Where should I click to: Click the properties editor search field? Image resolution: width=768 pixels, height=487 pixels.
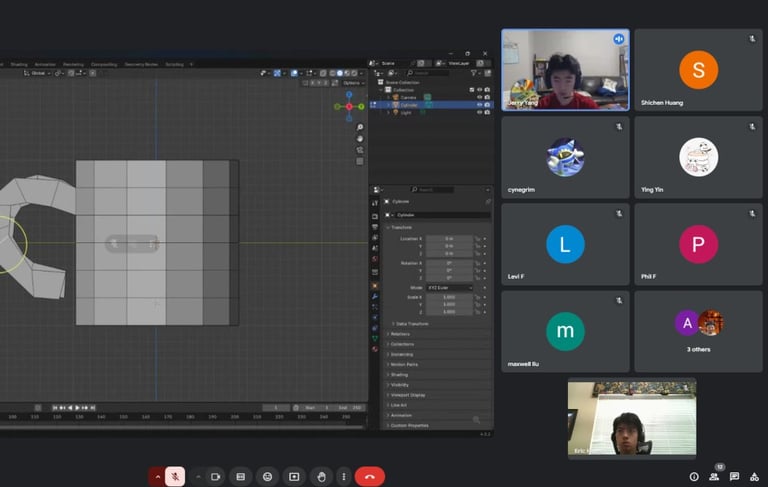[x=432, y=190]
